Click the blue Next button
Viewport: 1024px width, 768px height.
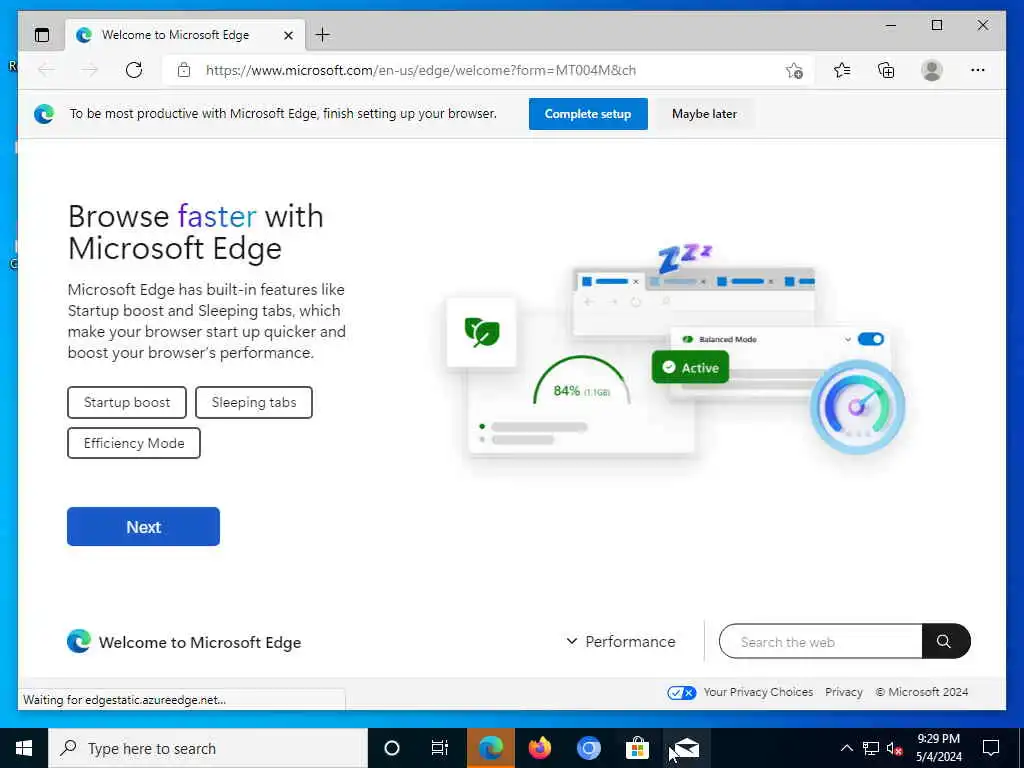(x=143, y=526)
